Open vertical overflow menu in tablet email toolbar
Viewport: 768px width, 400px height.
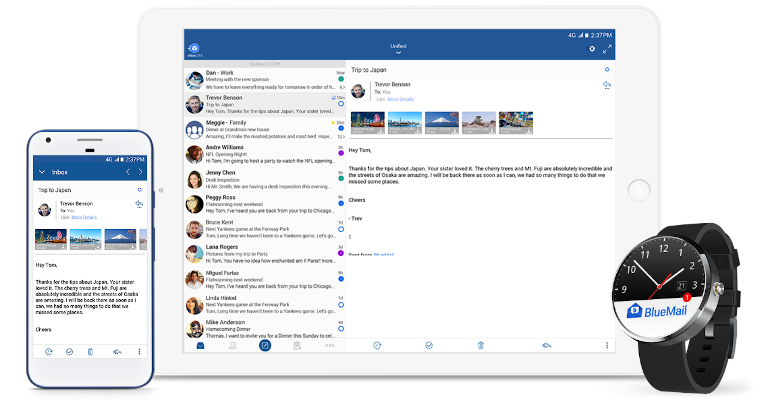[x=607, y=346]
